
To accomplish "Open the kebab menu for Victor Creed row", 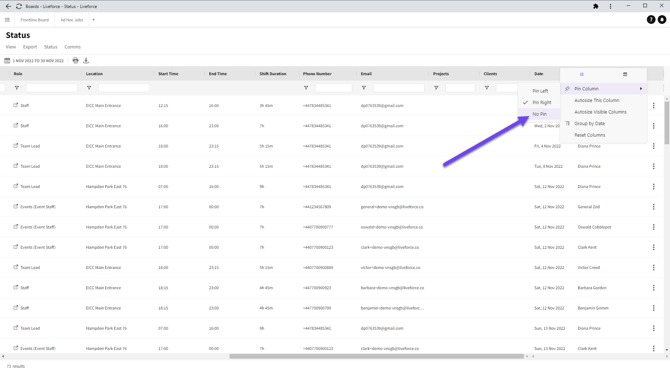I will tap(653, 268).
